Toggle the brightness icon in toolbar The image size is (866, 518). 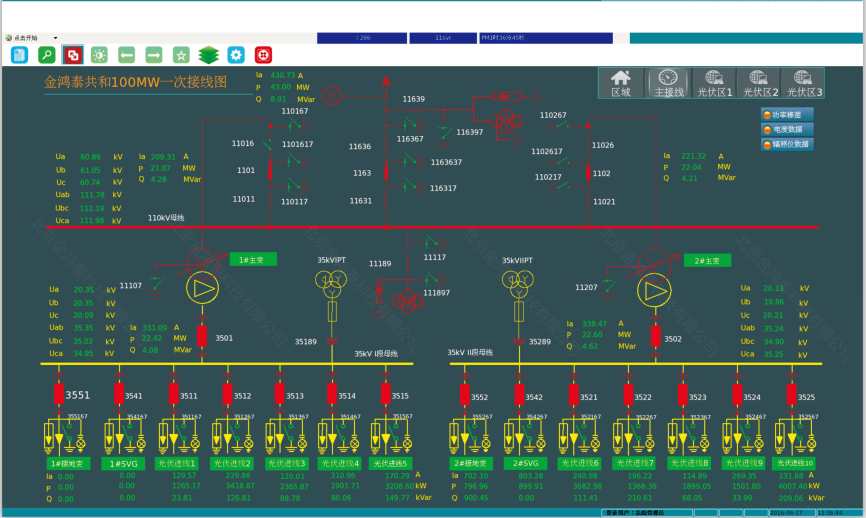100,55
